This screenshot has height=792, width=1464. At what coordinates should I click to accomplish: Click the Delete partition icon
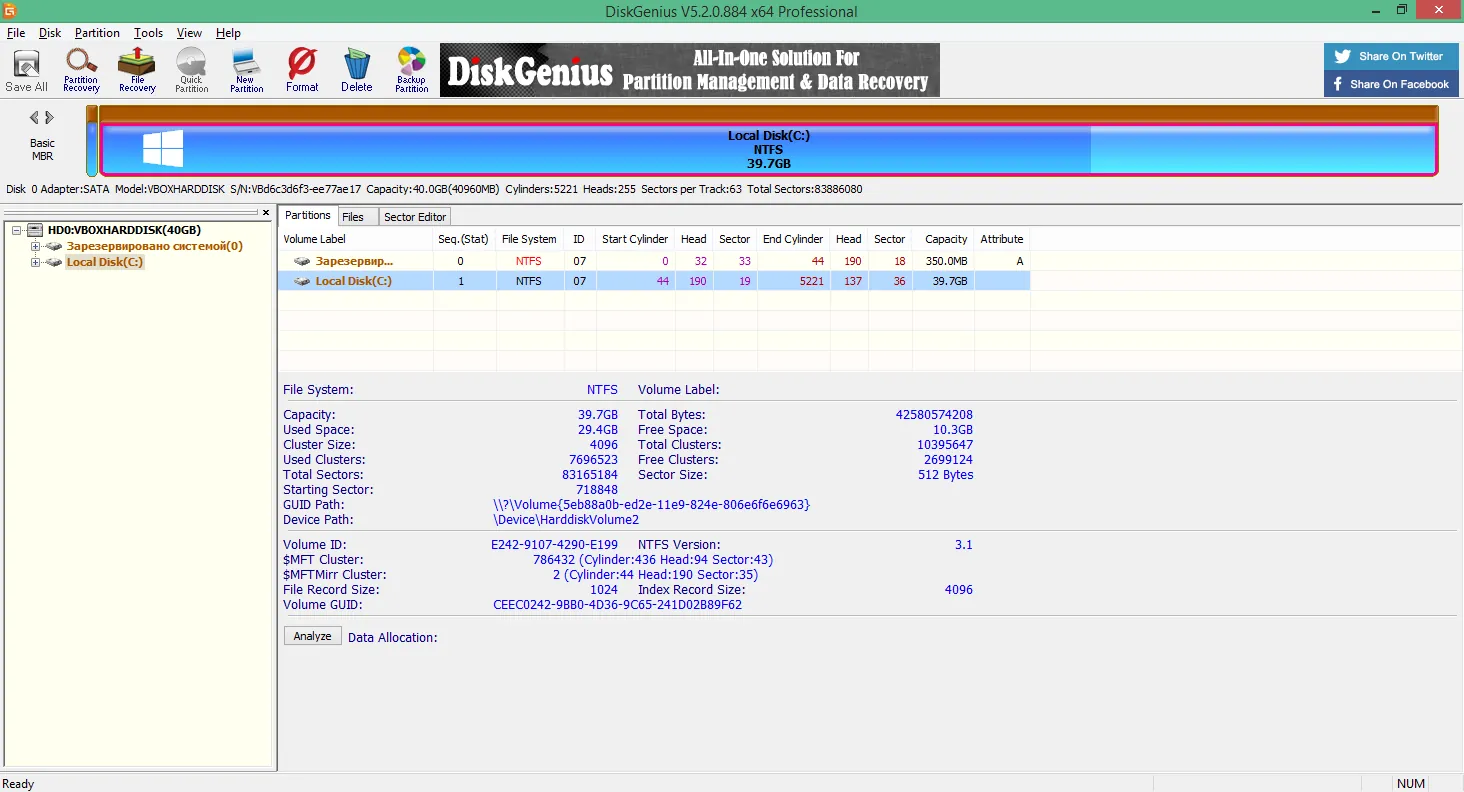coord(356,70)
